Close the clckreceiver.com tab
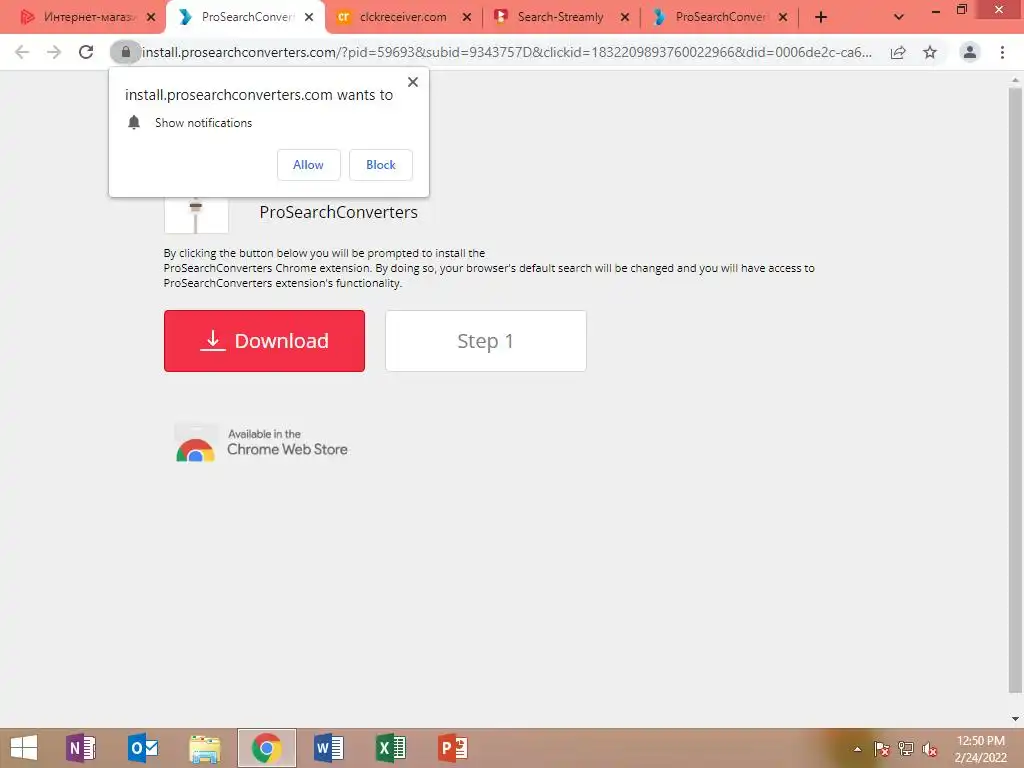 [466, 18]
